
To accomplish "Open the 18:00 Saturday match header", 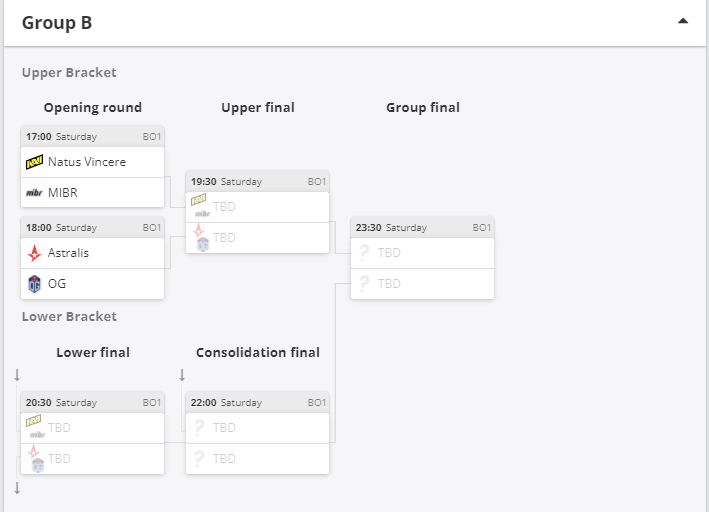I will pyautogui.click(x=92, y=228).
